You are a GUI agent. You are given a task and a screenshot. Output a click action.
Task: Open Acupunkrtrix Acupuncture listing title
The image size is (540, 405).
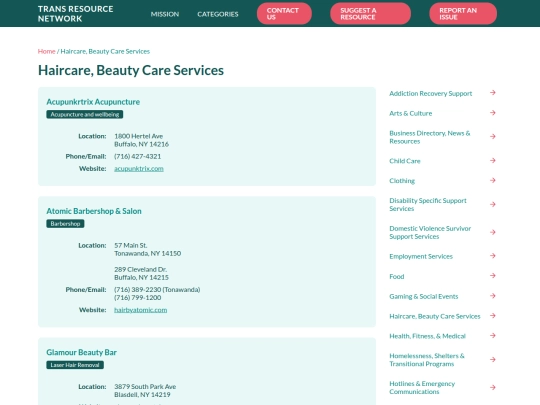[x=93, y=102]
